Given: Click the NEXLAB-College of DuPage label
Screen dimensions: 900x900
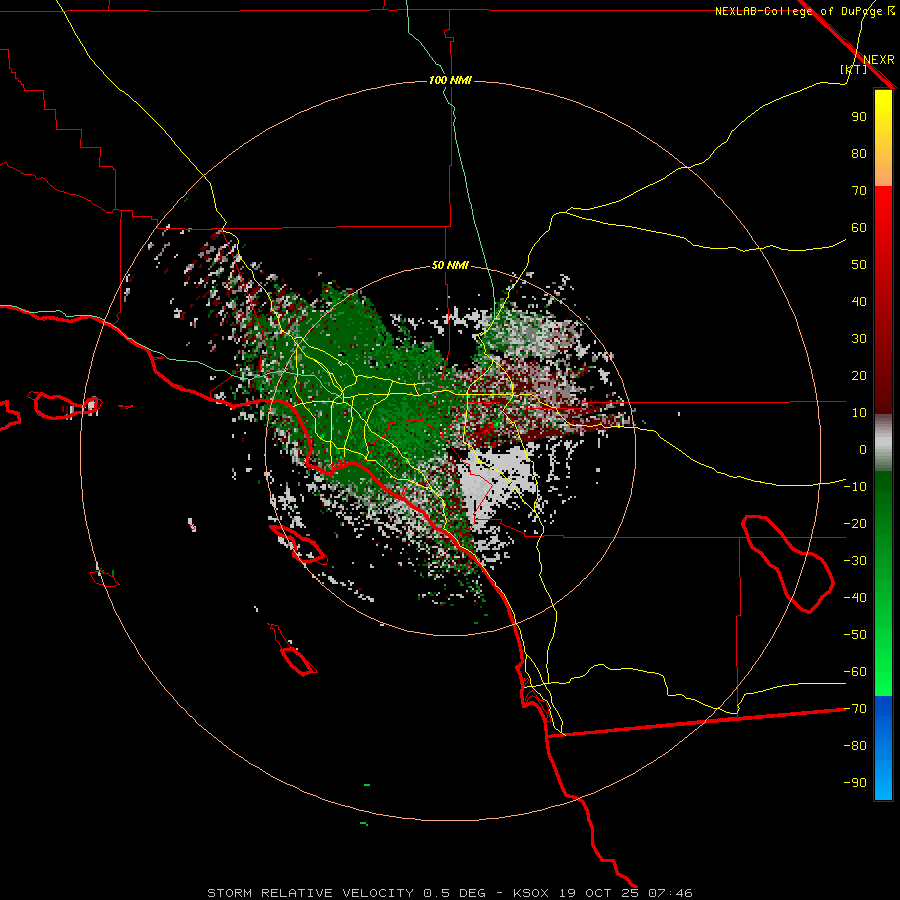Looking at the screenshot, I should (804, 11).
